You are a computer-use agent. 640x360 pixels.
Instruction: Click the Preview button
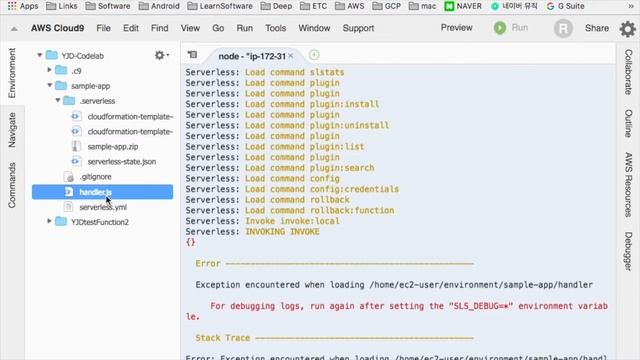[x=456, y=28]
